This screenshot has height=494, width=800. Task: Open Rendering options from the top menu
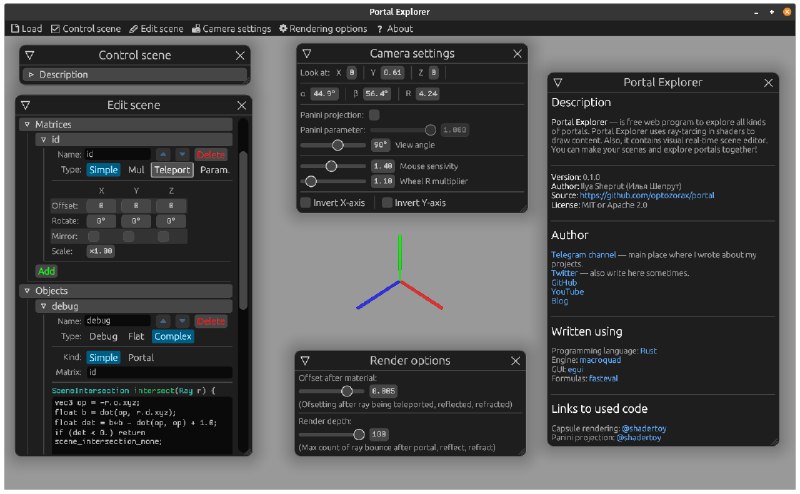(x=323, y=29)
